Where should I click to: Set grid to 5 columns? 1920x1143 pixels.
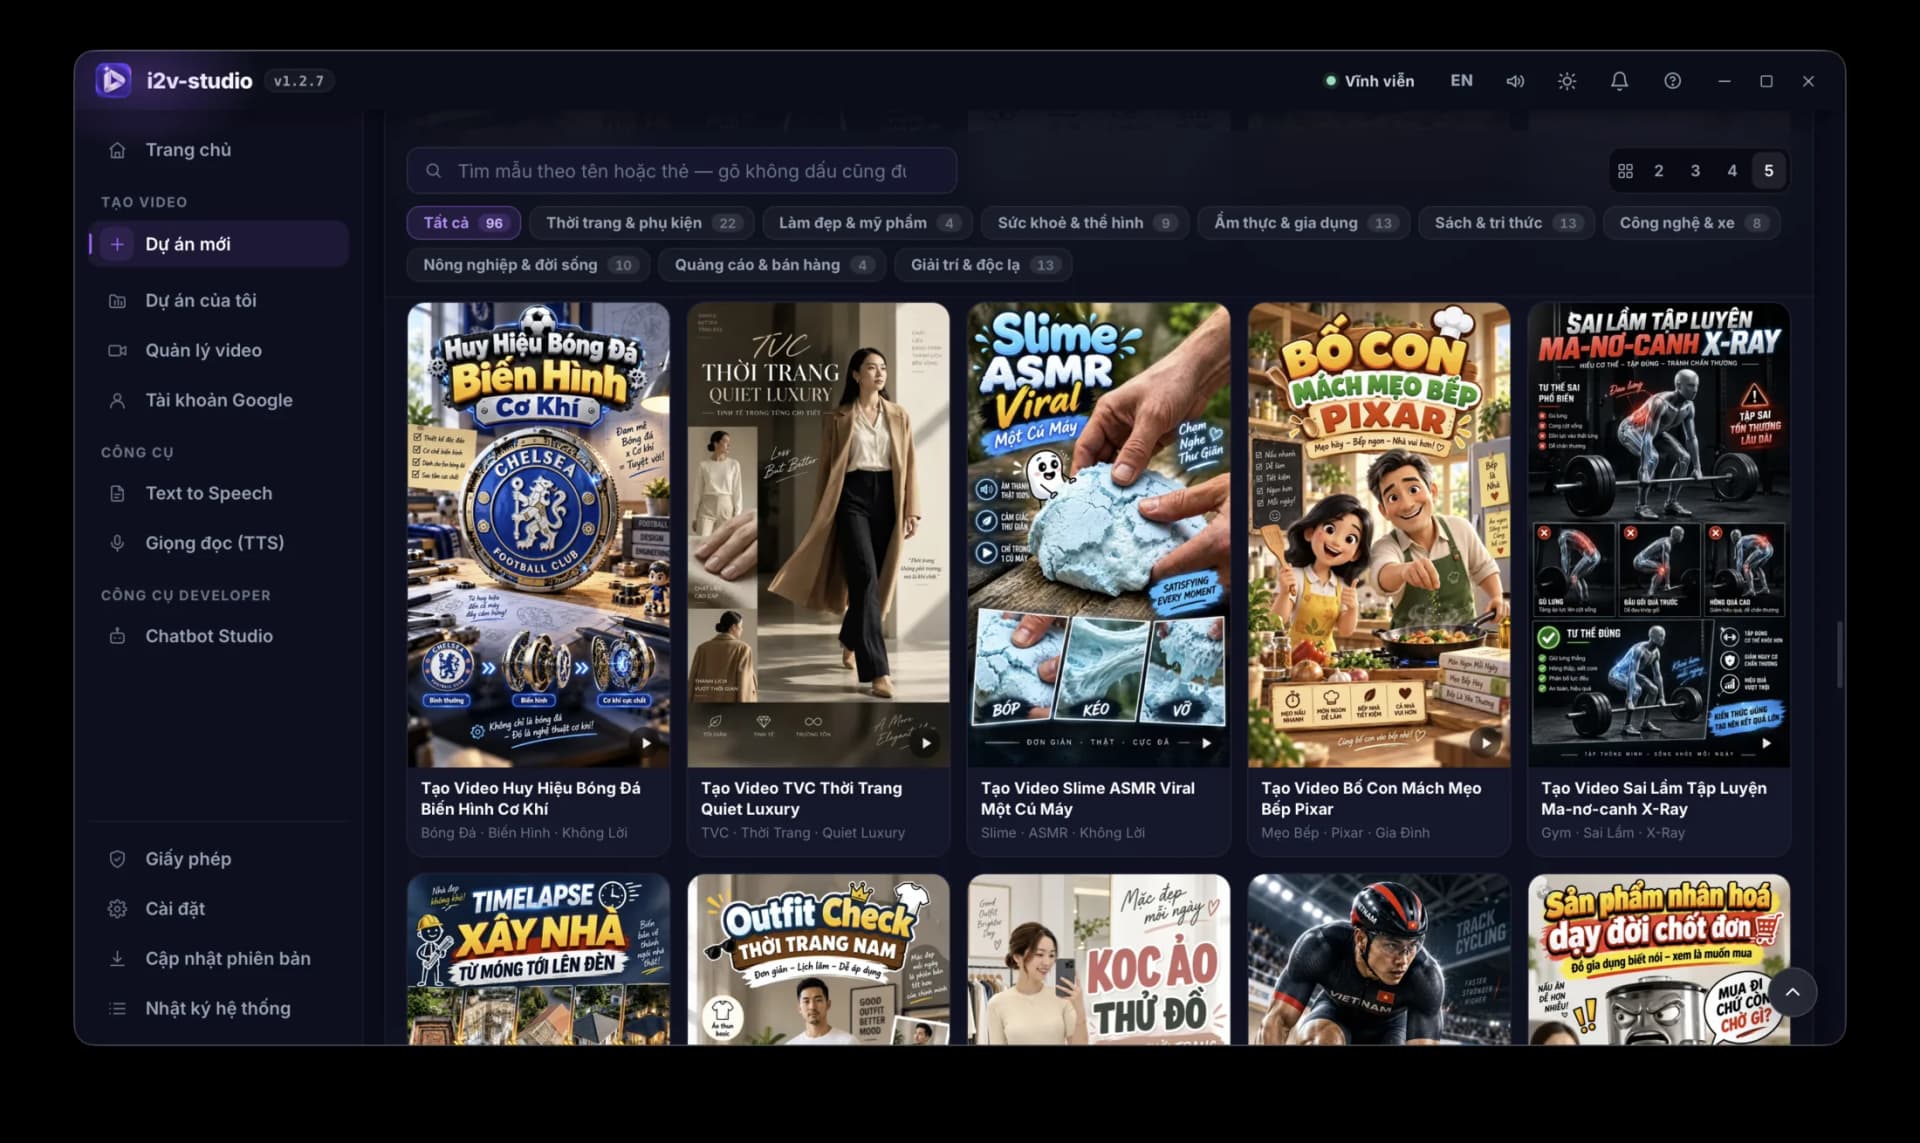click(x=1768, y=171)
